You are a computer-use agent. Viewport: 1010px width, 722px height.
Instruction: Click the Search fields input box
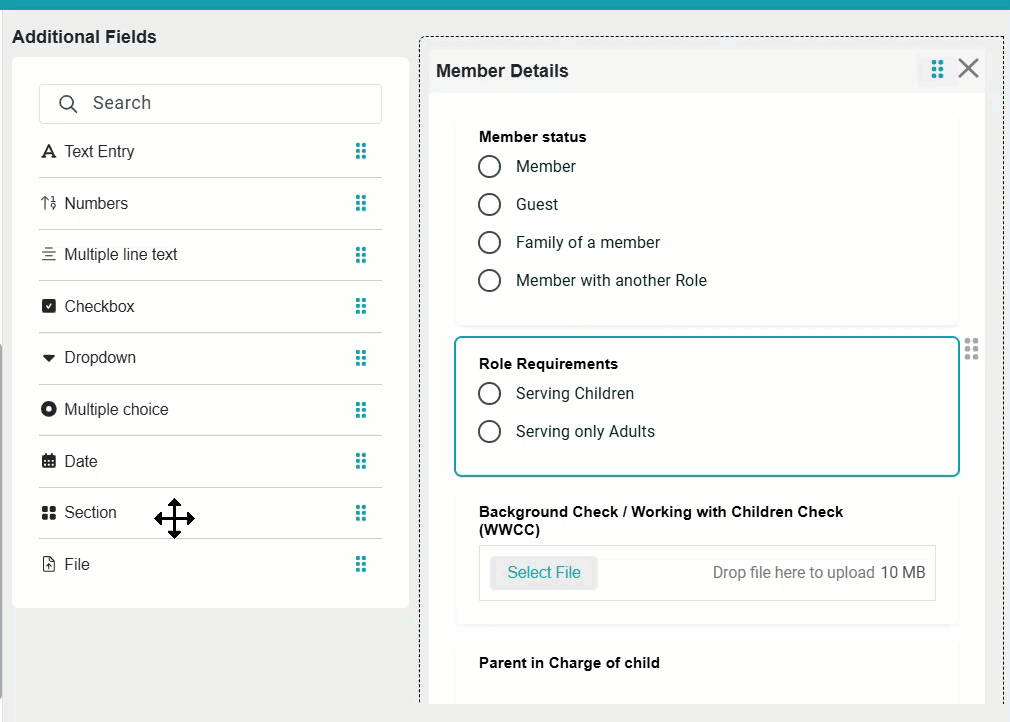tap(210, 104)
